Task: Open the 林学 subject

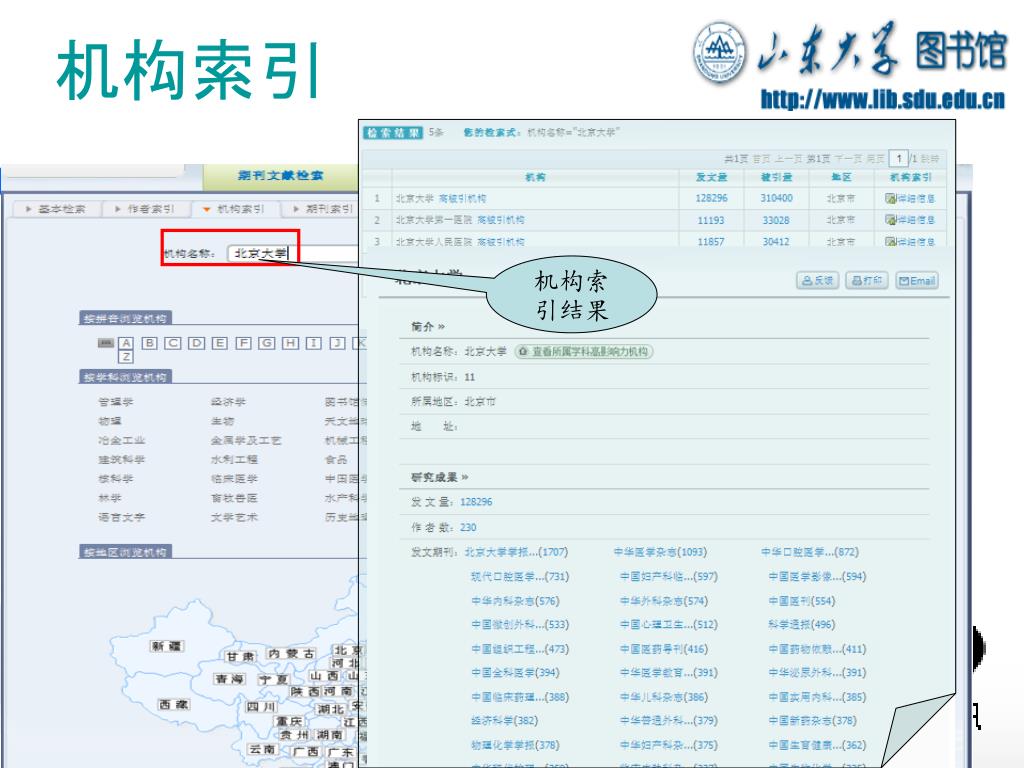Action: click(x=110, y=498)
